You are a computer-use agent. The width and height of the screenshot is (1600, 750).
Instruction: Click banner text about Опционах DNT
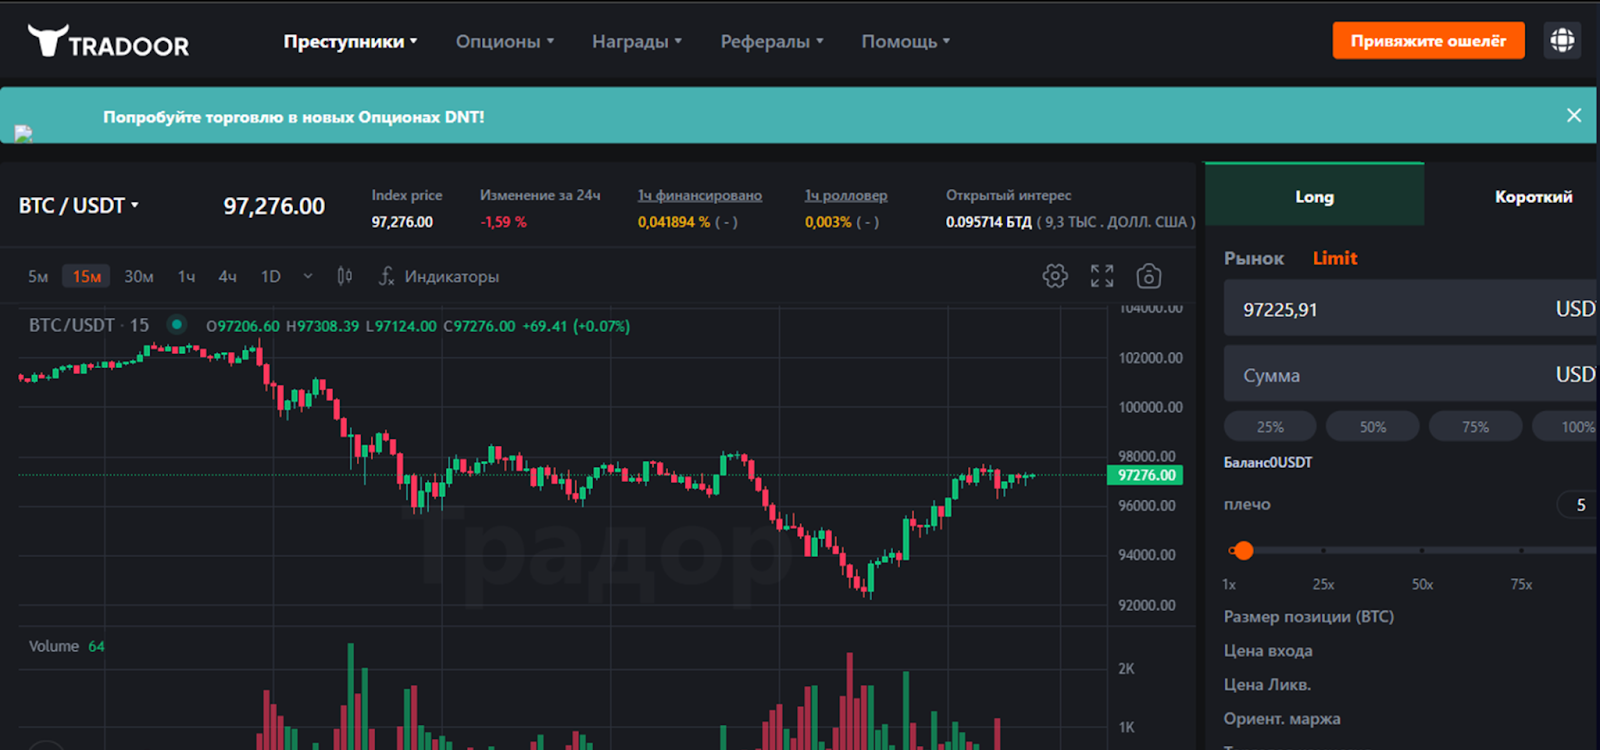tap(293, 117)
